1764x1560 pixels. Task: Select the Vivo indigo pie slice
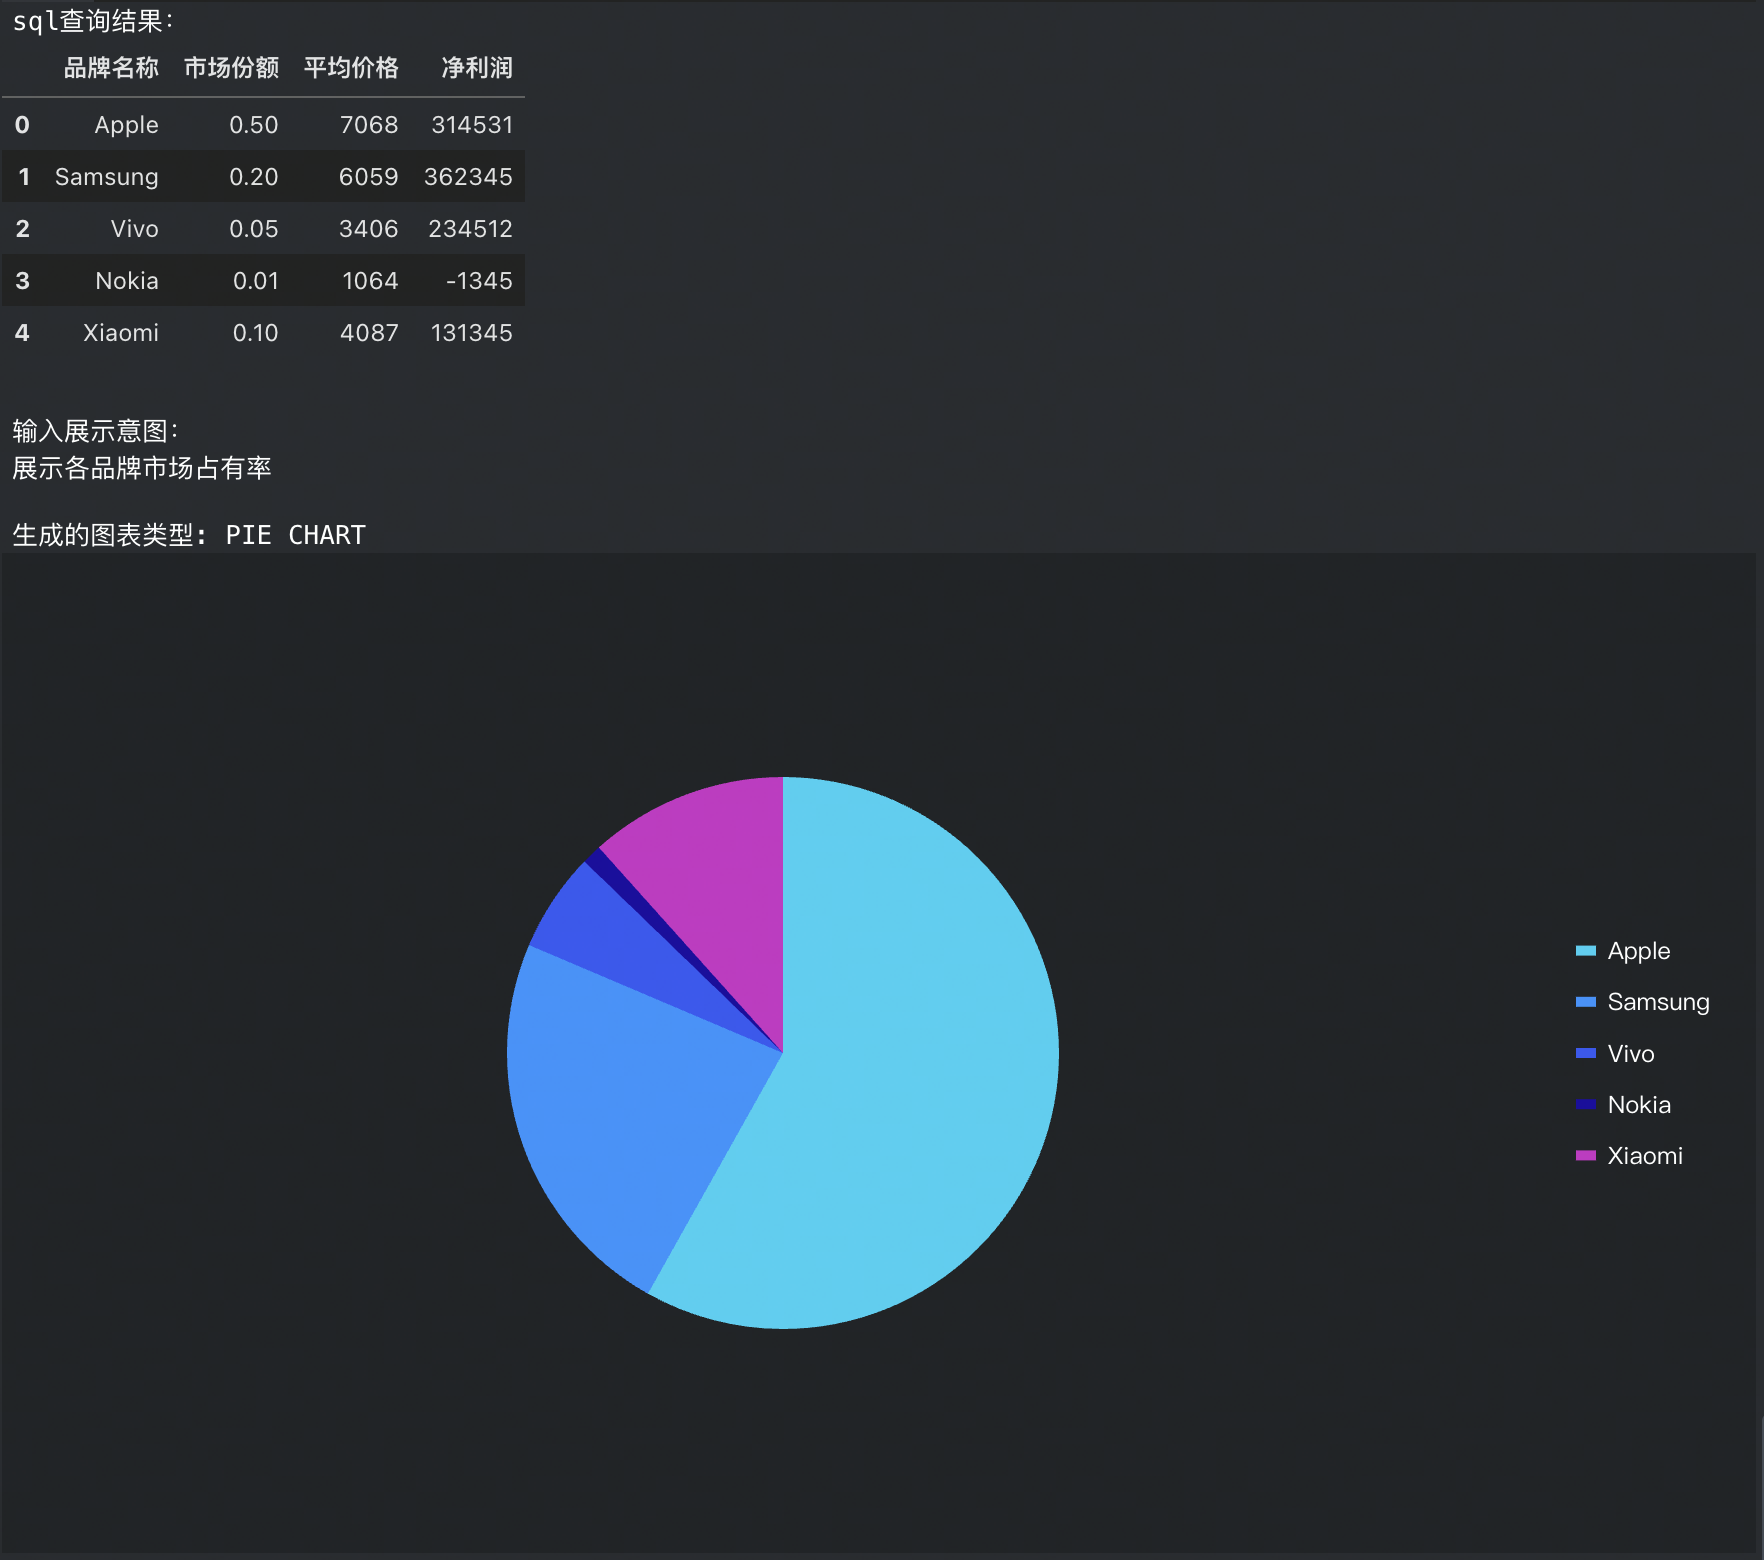[x=610, y=935]
